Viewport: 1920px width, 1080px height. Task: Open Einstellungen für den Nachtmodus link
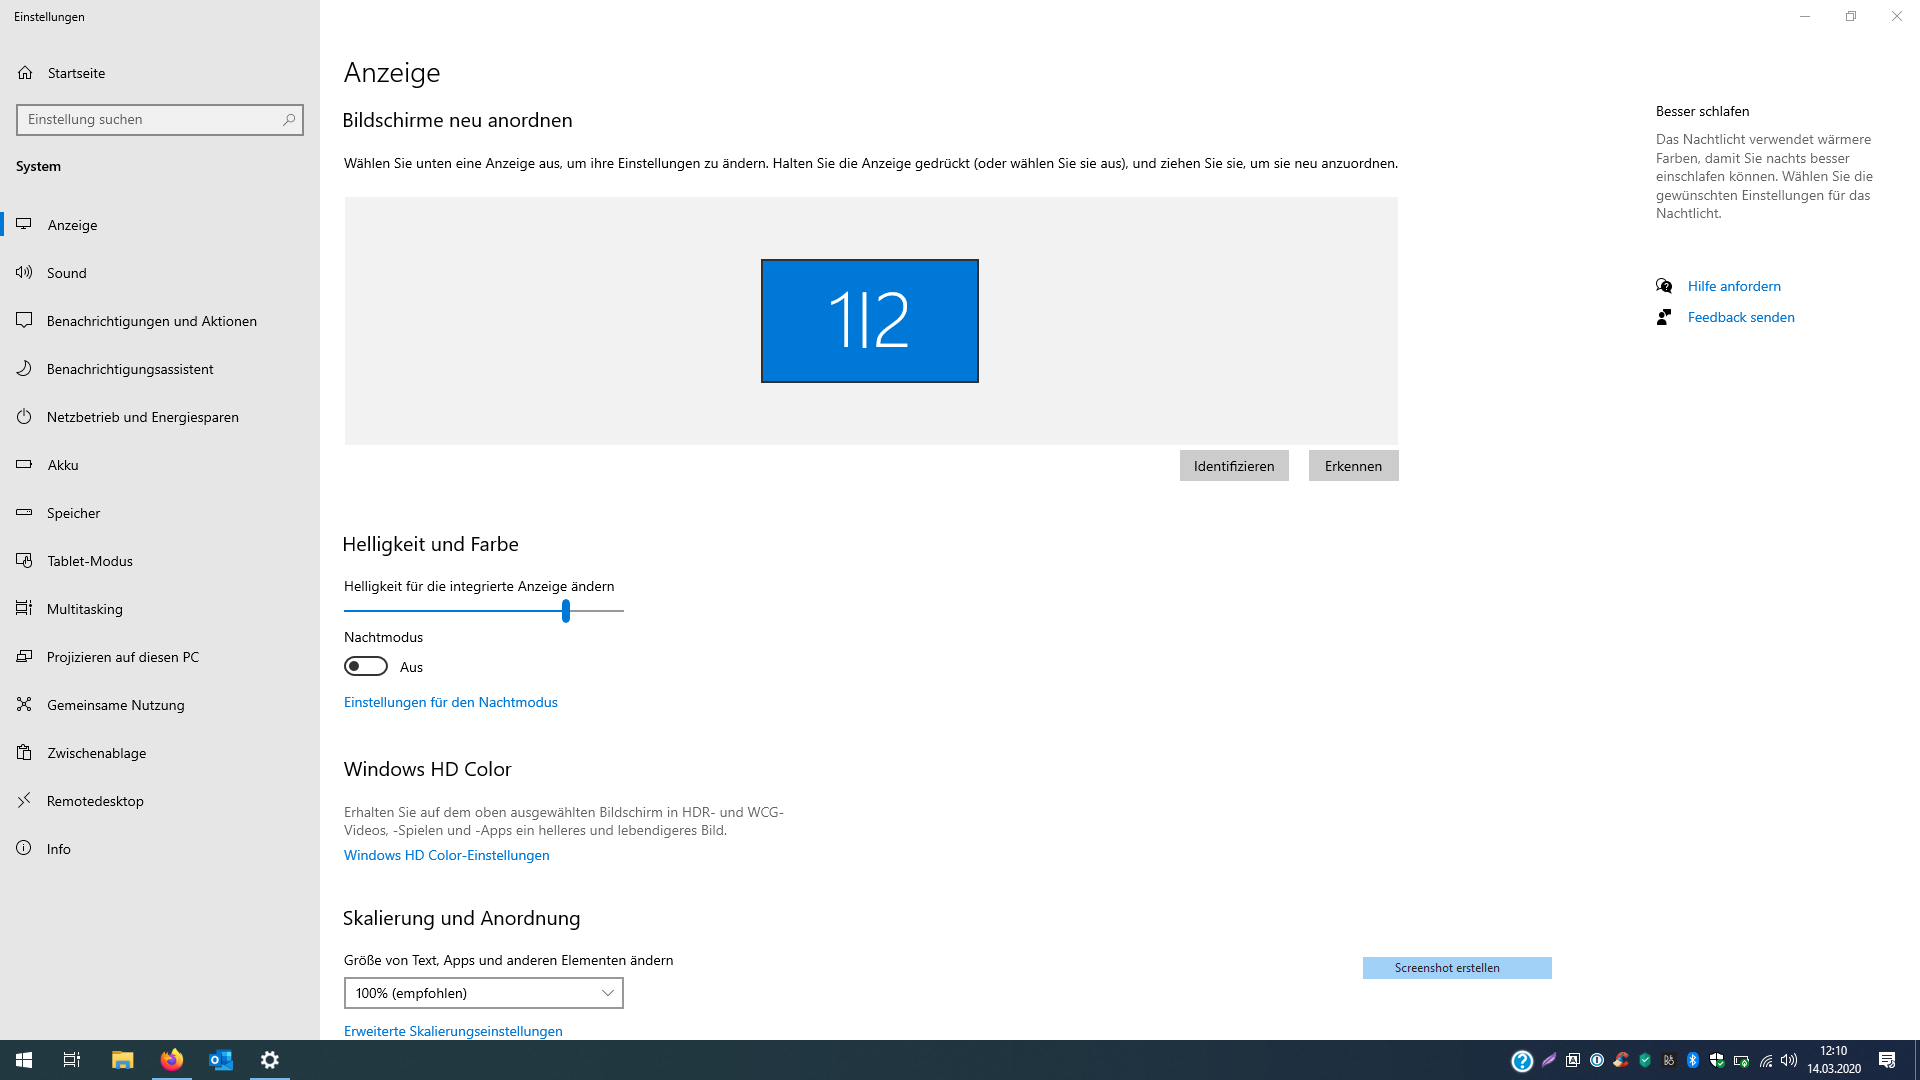point(451,702)
